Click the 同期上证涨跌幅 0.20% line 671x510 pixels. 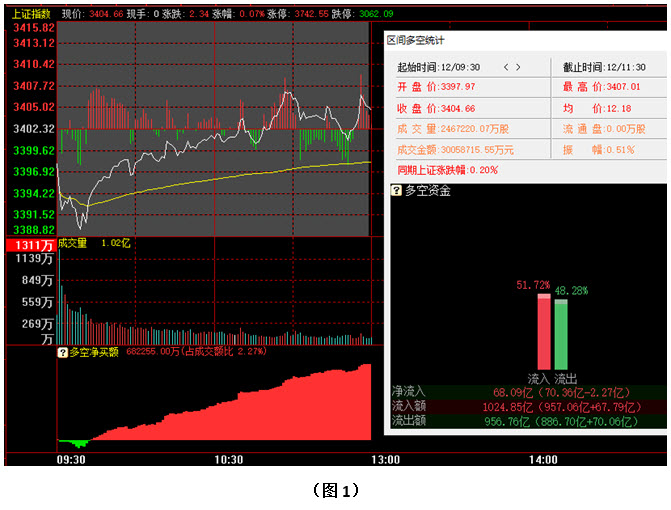(448, 170)
